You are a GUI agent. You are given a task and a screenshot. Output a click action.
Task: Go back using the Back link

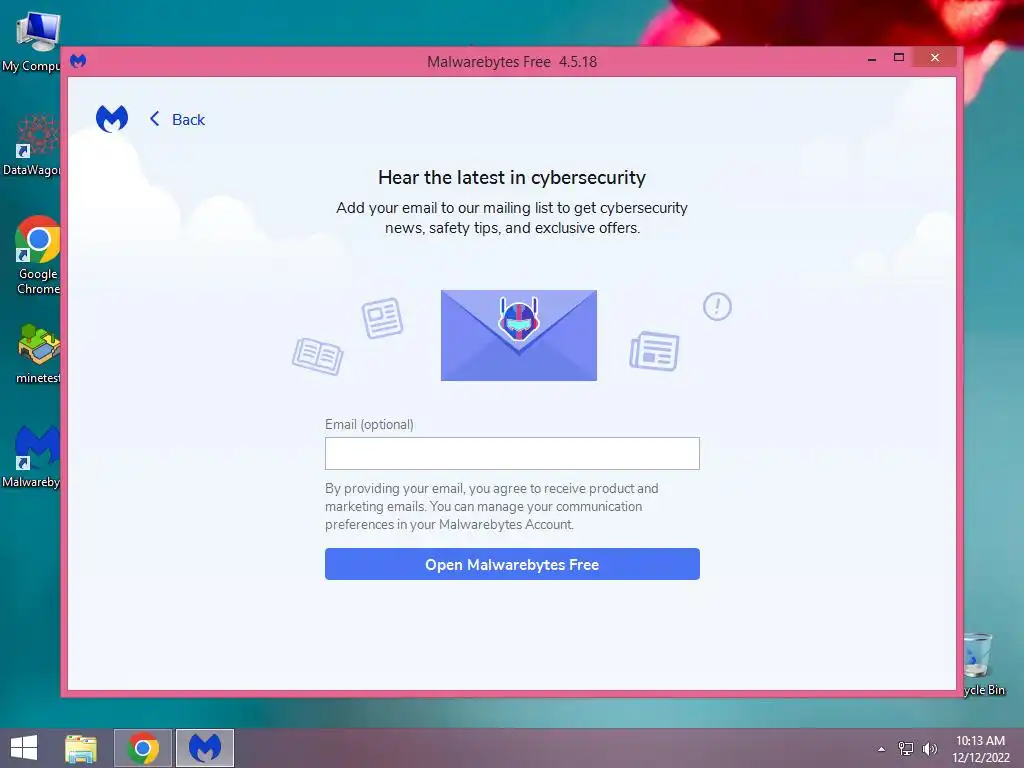(x=177, y=120)
